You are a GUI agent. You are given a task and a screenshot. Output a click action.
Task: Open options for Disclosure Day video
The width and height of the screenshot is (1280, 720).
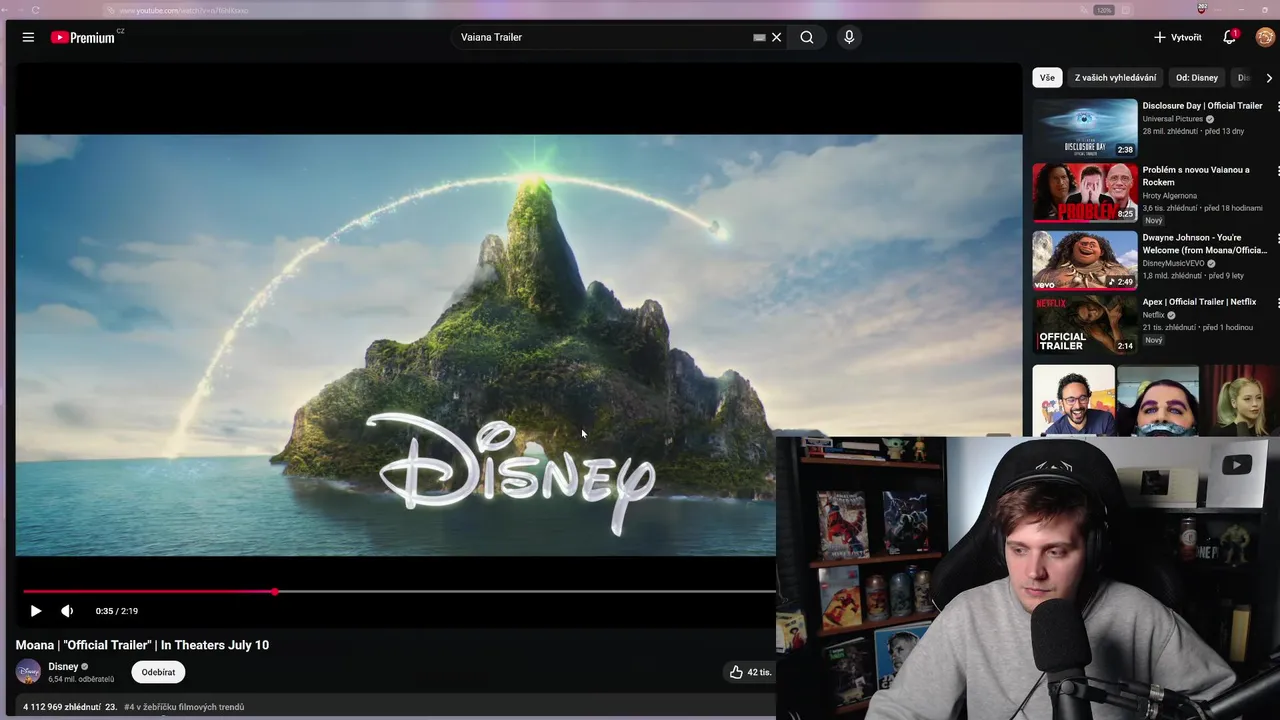[x=1277, y=107]
